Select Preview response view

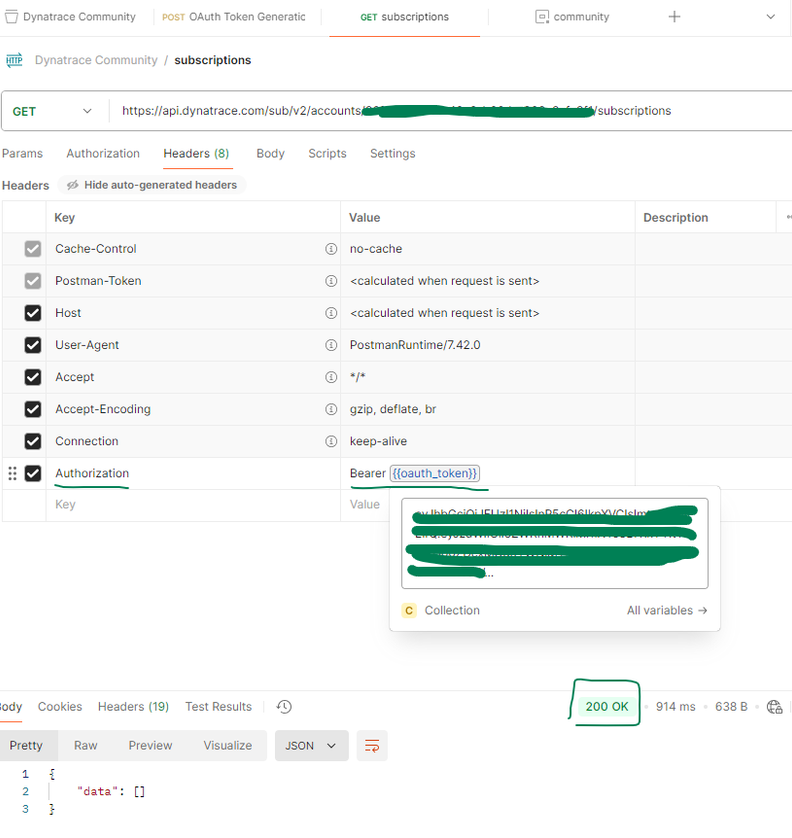coord(150,746)
